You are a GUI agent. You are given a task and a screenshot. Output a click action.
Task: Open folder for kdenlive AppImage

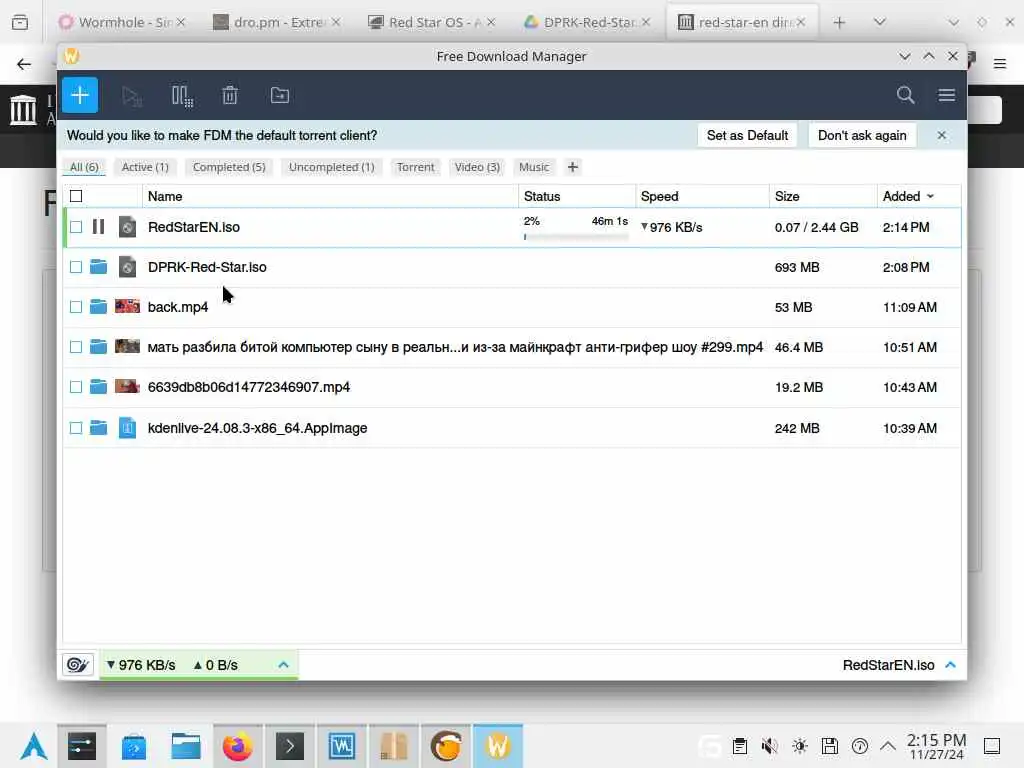tap(99, 428)
